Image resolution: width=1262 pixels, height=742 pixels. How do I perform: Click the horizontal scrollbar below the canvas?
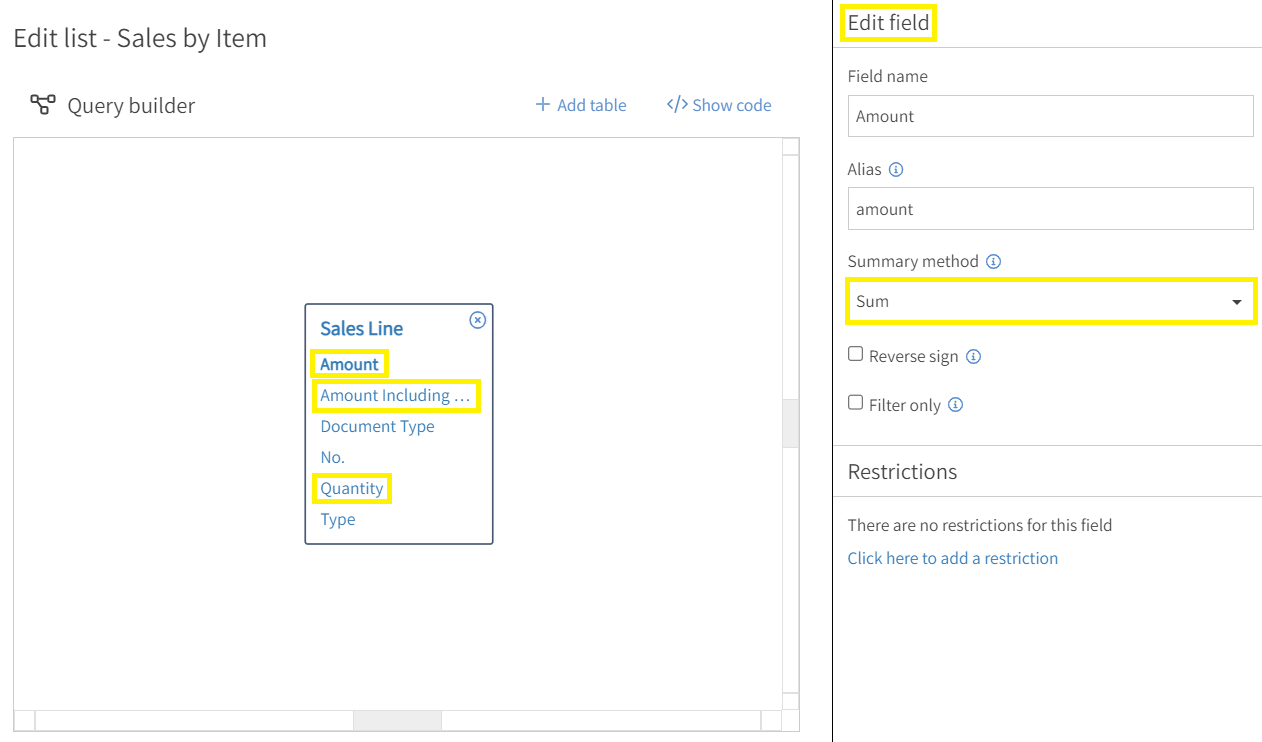click(x=397, y=720)
